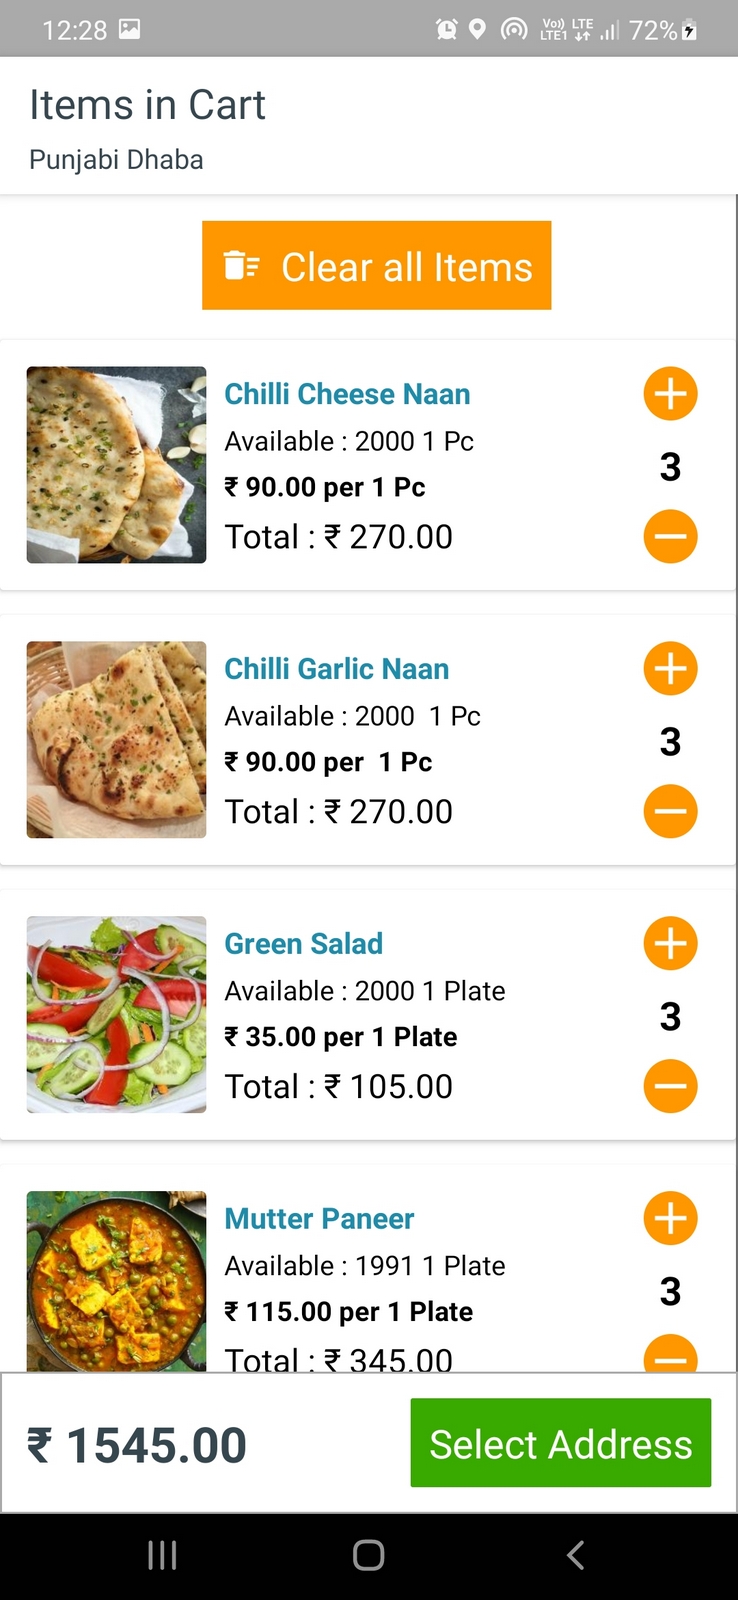This screenshot has height=1600, width=738.
Task: Tap the Android home navigation button
Action: point(368,1555)
